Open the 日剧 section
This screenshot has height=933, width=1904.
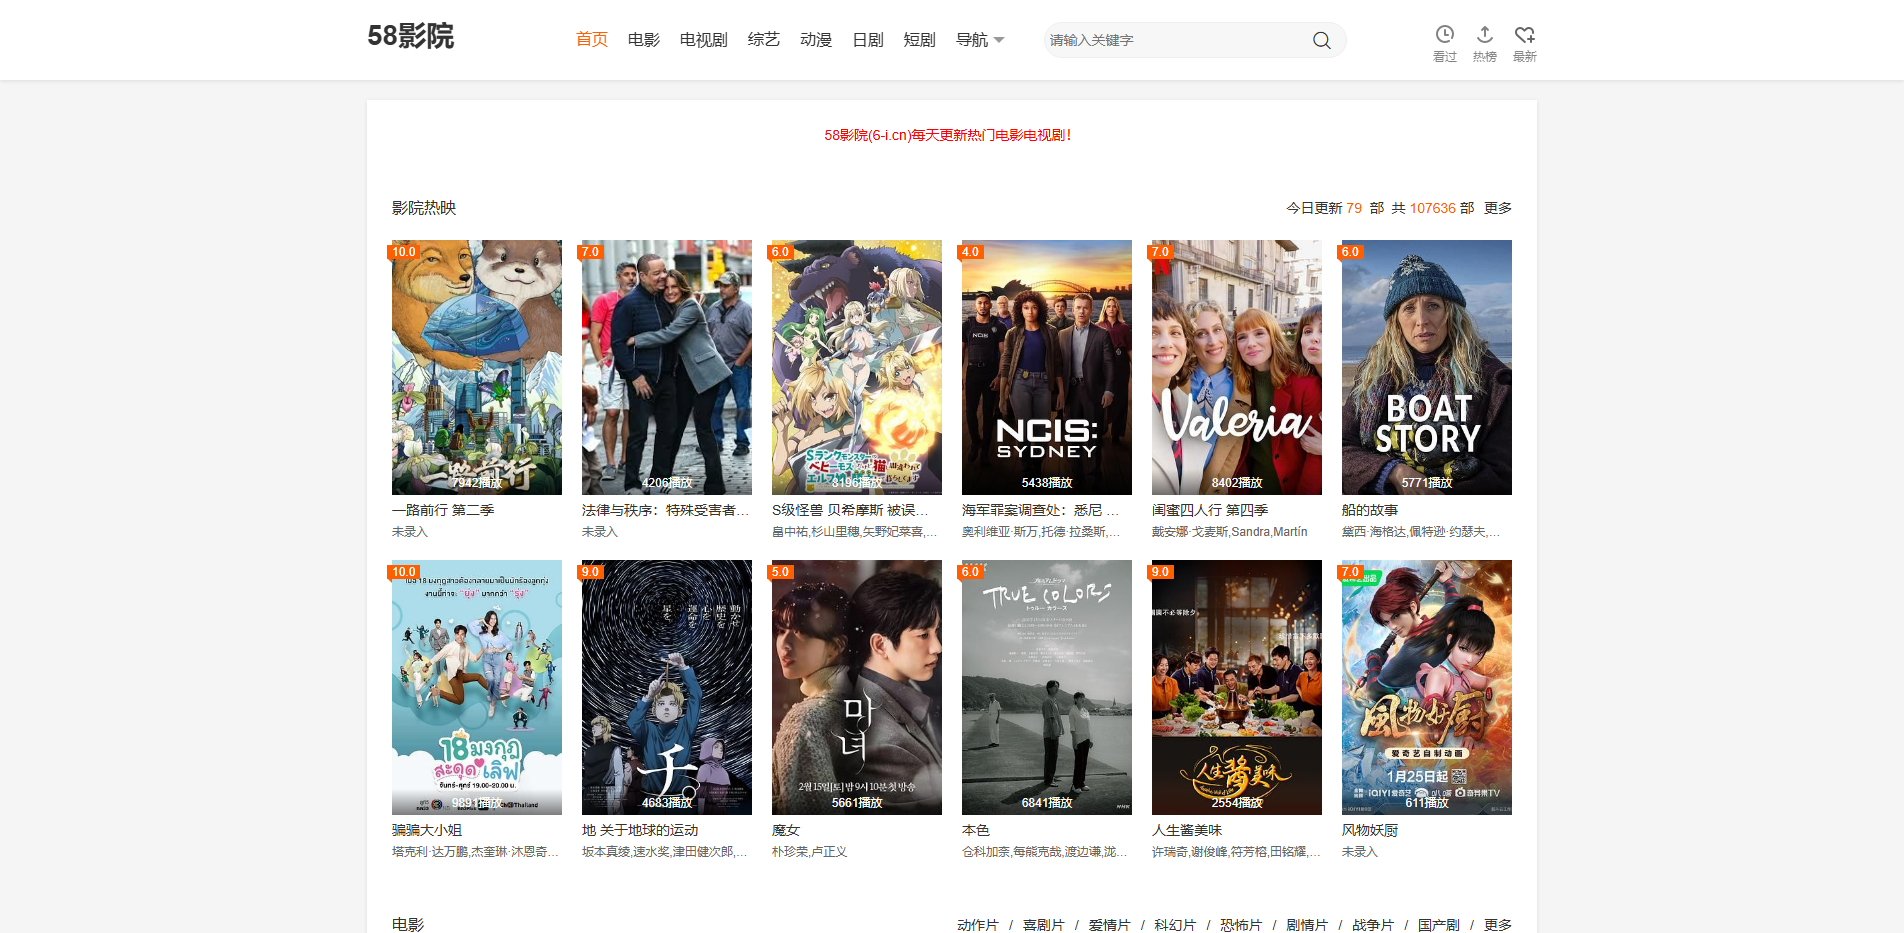click(x=867, y=39)
